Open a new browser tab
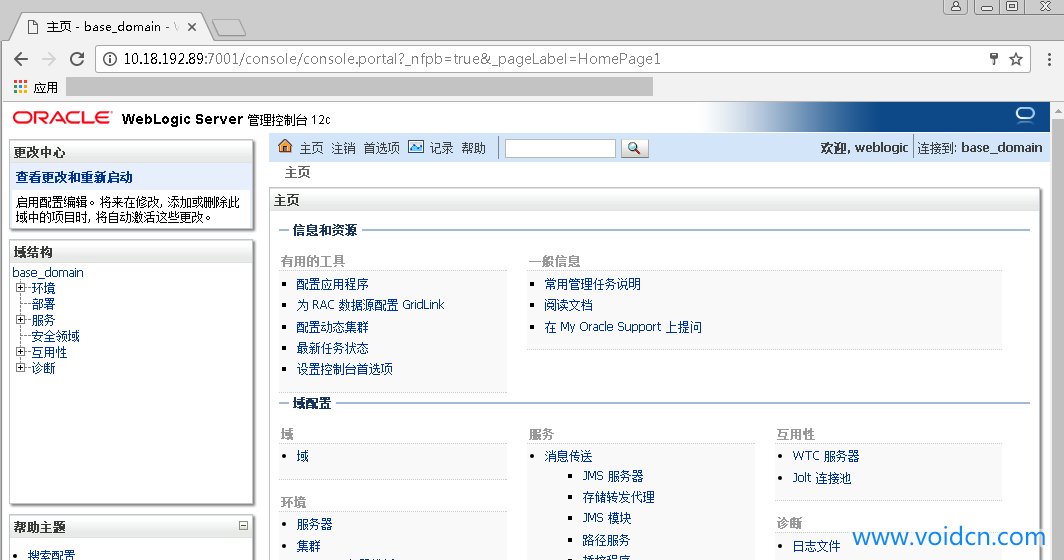 [229, 27]
